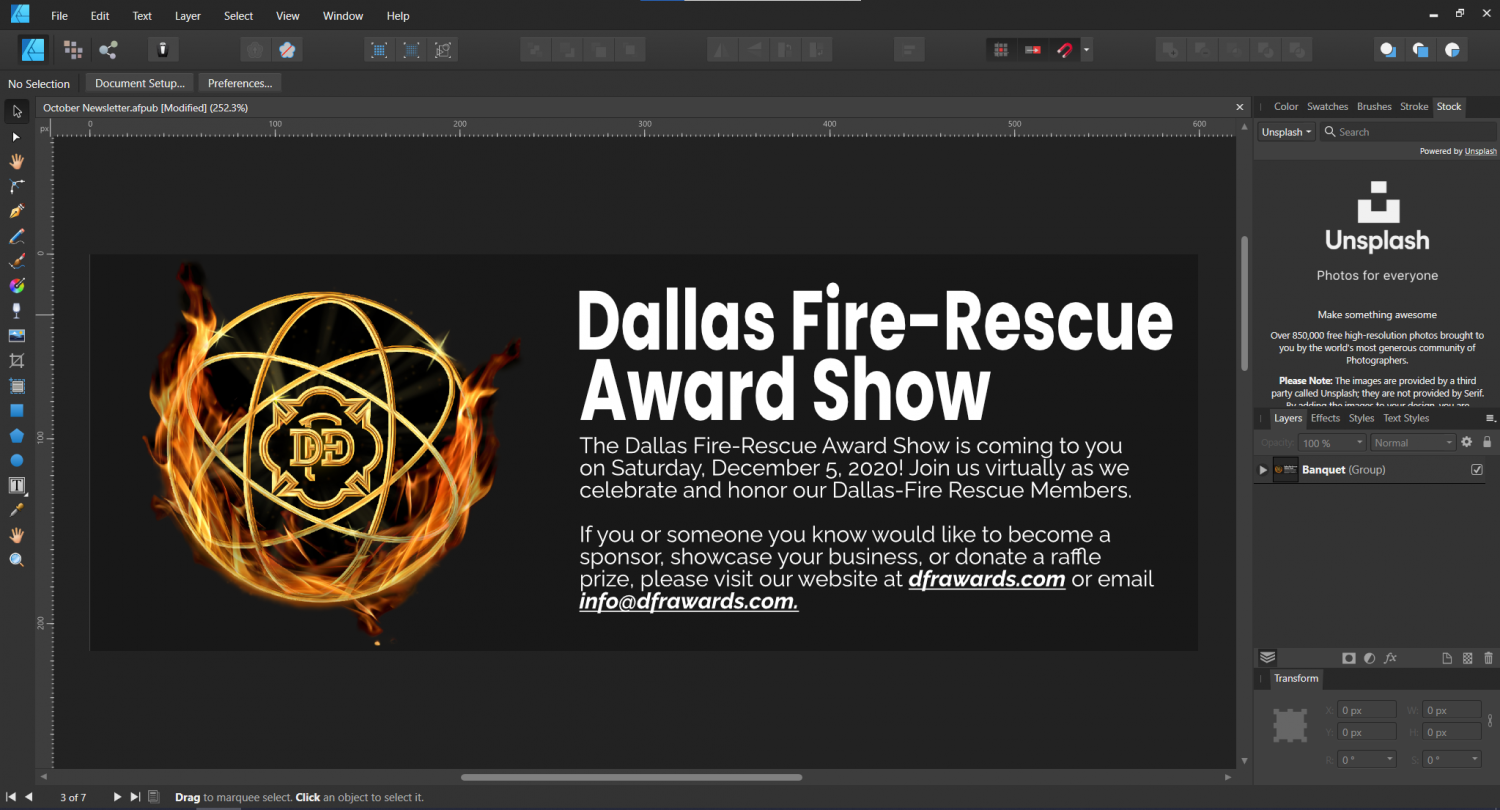Open the Preflight icon in toolbar

click(x=163, y=49)
